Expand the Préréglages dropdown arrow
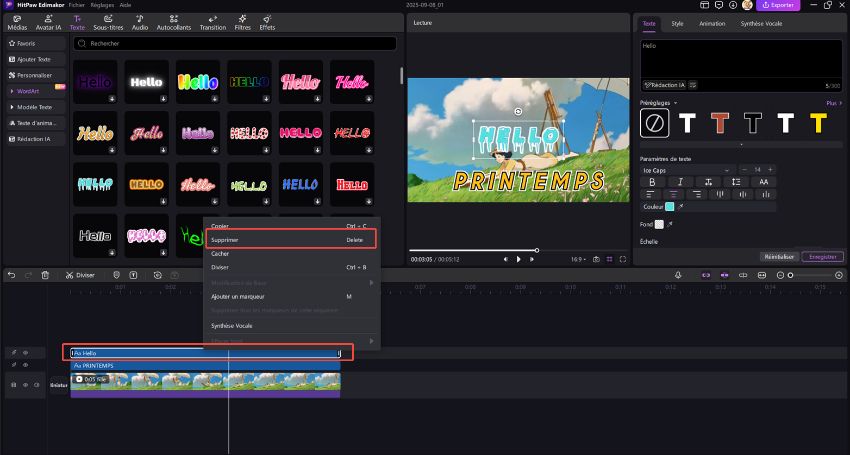The width and height of the screenshot is (850, 455). (x=675, y=103)
